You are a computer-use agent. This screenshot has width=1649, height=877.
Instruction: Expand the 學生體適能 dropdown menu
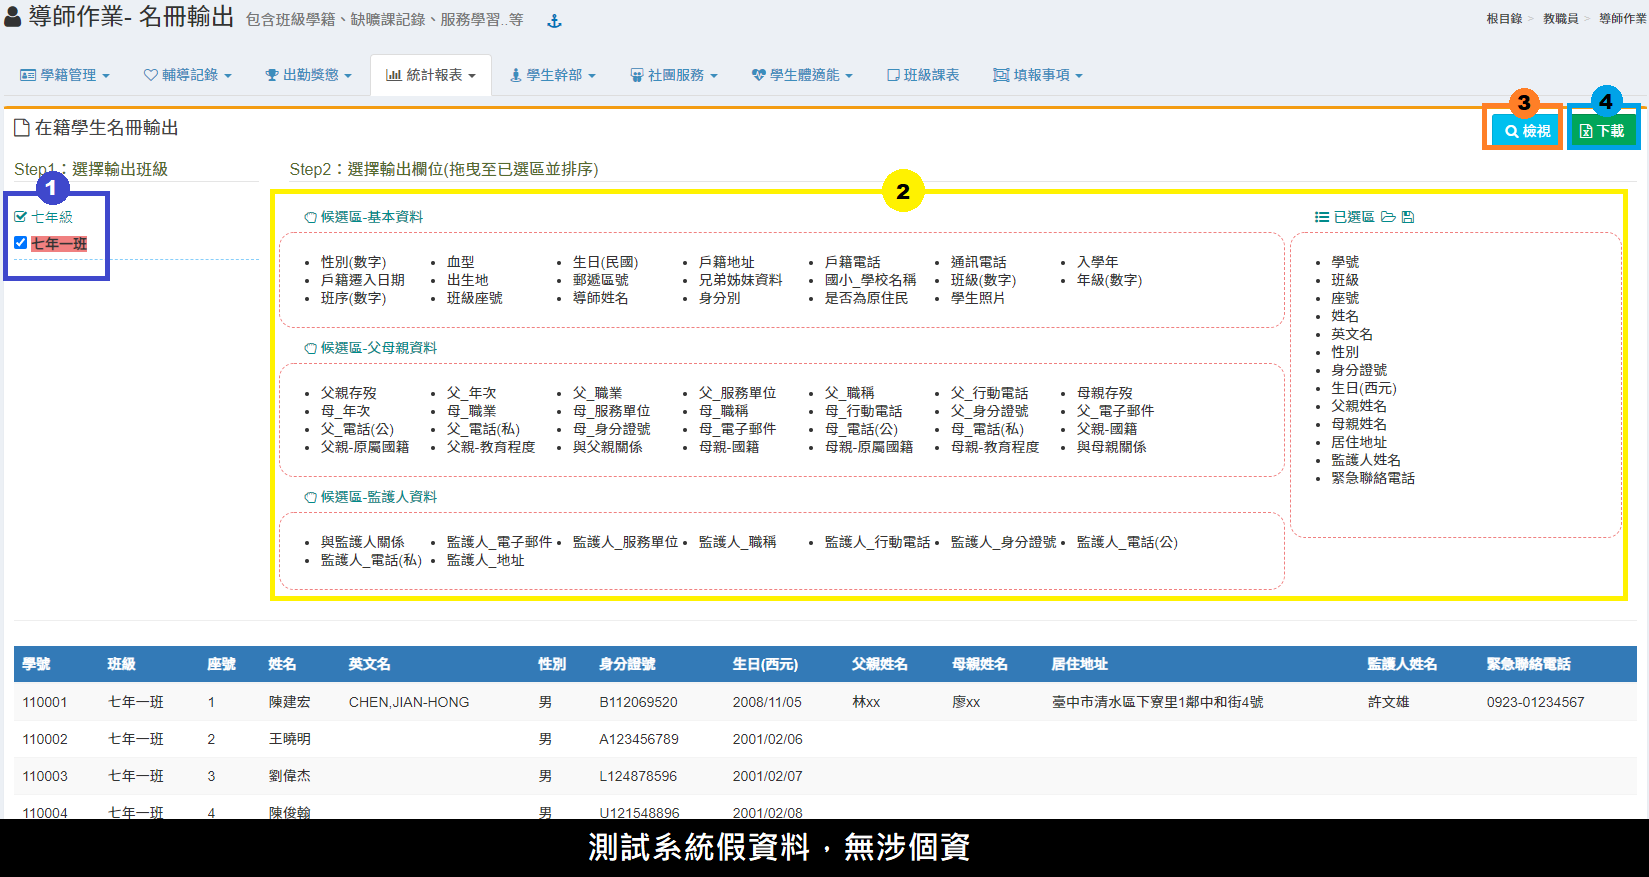(802, 75)
